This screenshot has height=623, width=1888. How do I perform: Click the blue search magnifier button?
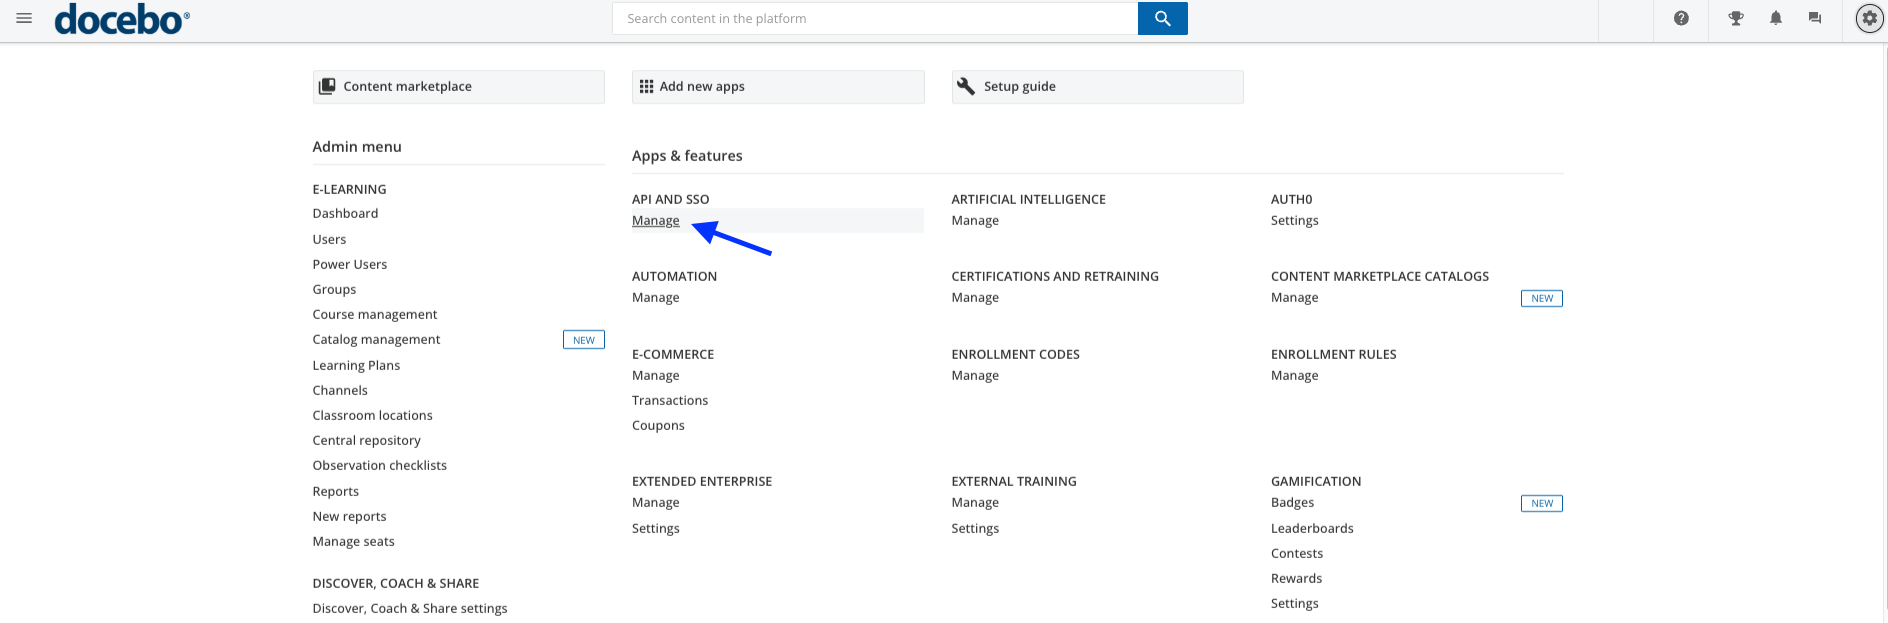click(x=1162, y=18)
